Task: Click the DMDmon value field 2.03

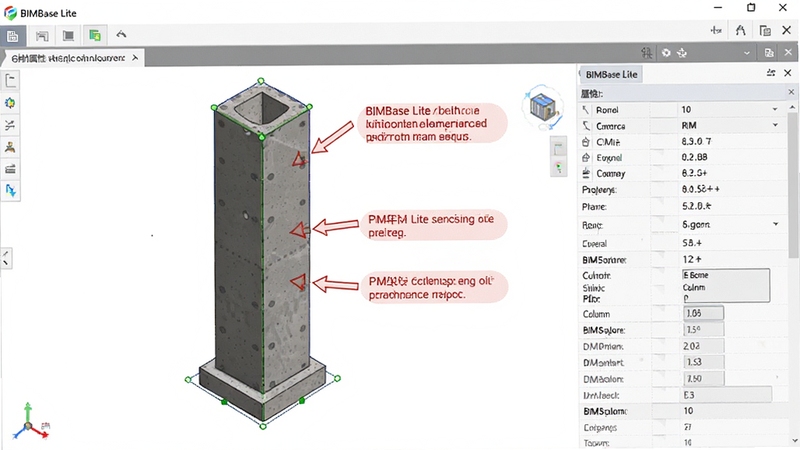Action: [703, 345]
